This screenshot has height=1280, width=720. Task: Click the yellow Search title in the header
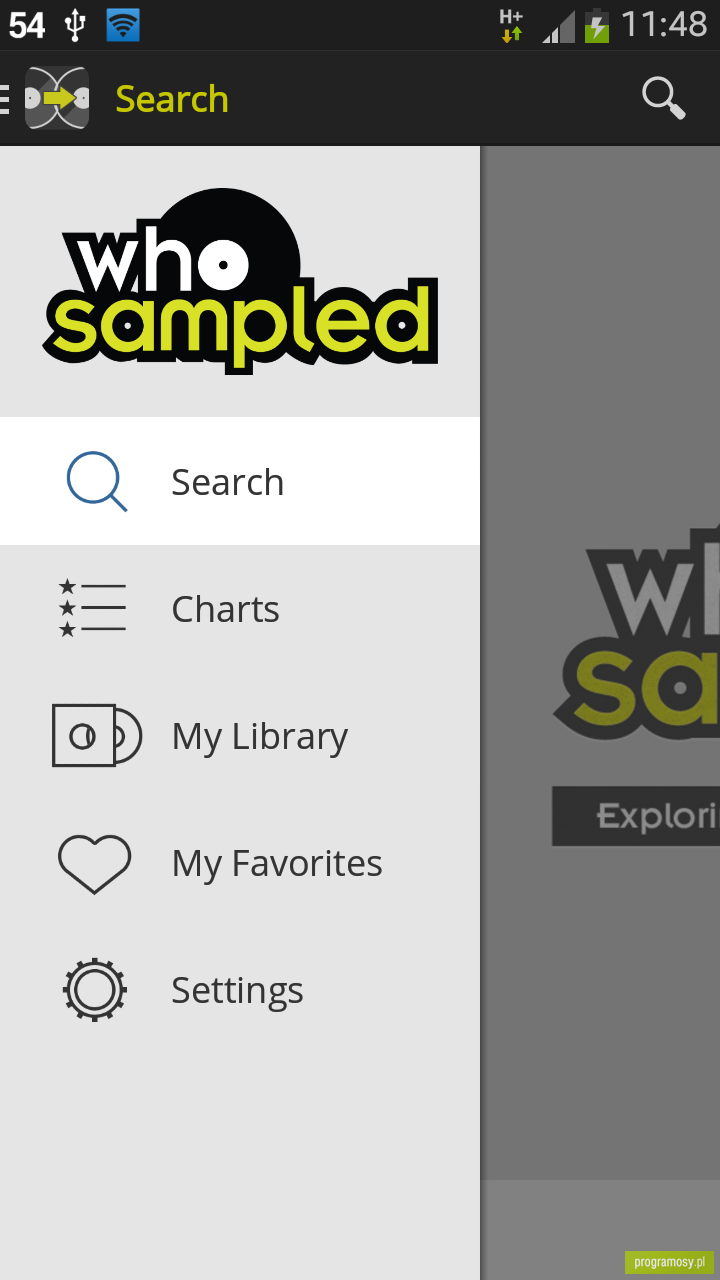172,99
